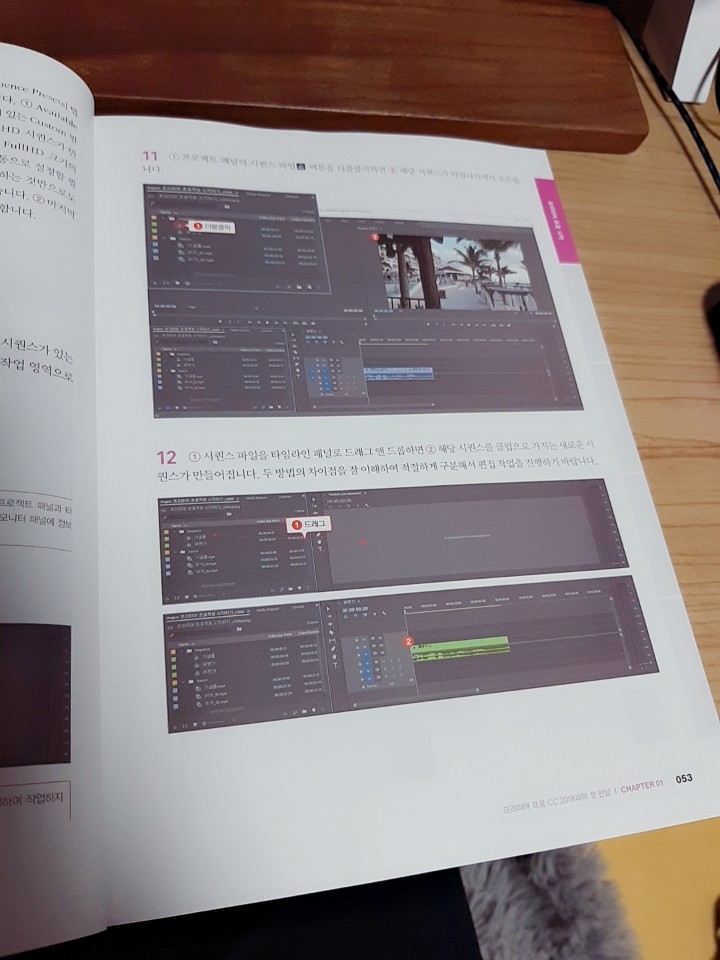This screenshot has height=960, width=720.
Task: Open Libraries tab in step 12 upper screenshot
Action: [285, 497]
